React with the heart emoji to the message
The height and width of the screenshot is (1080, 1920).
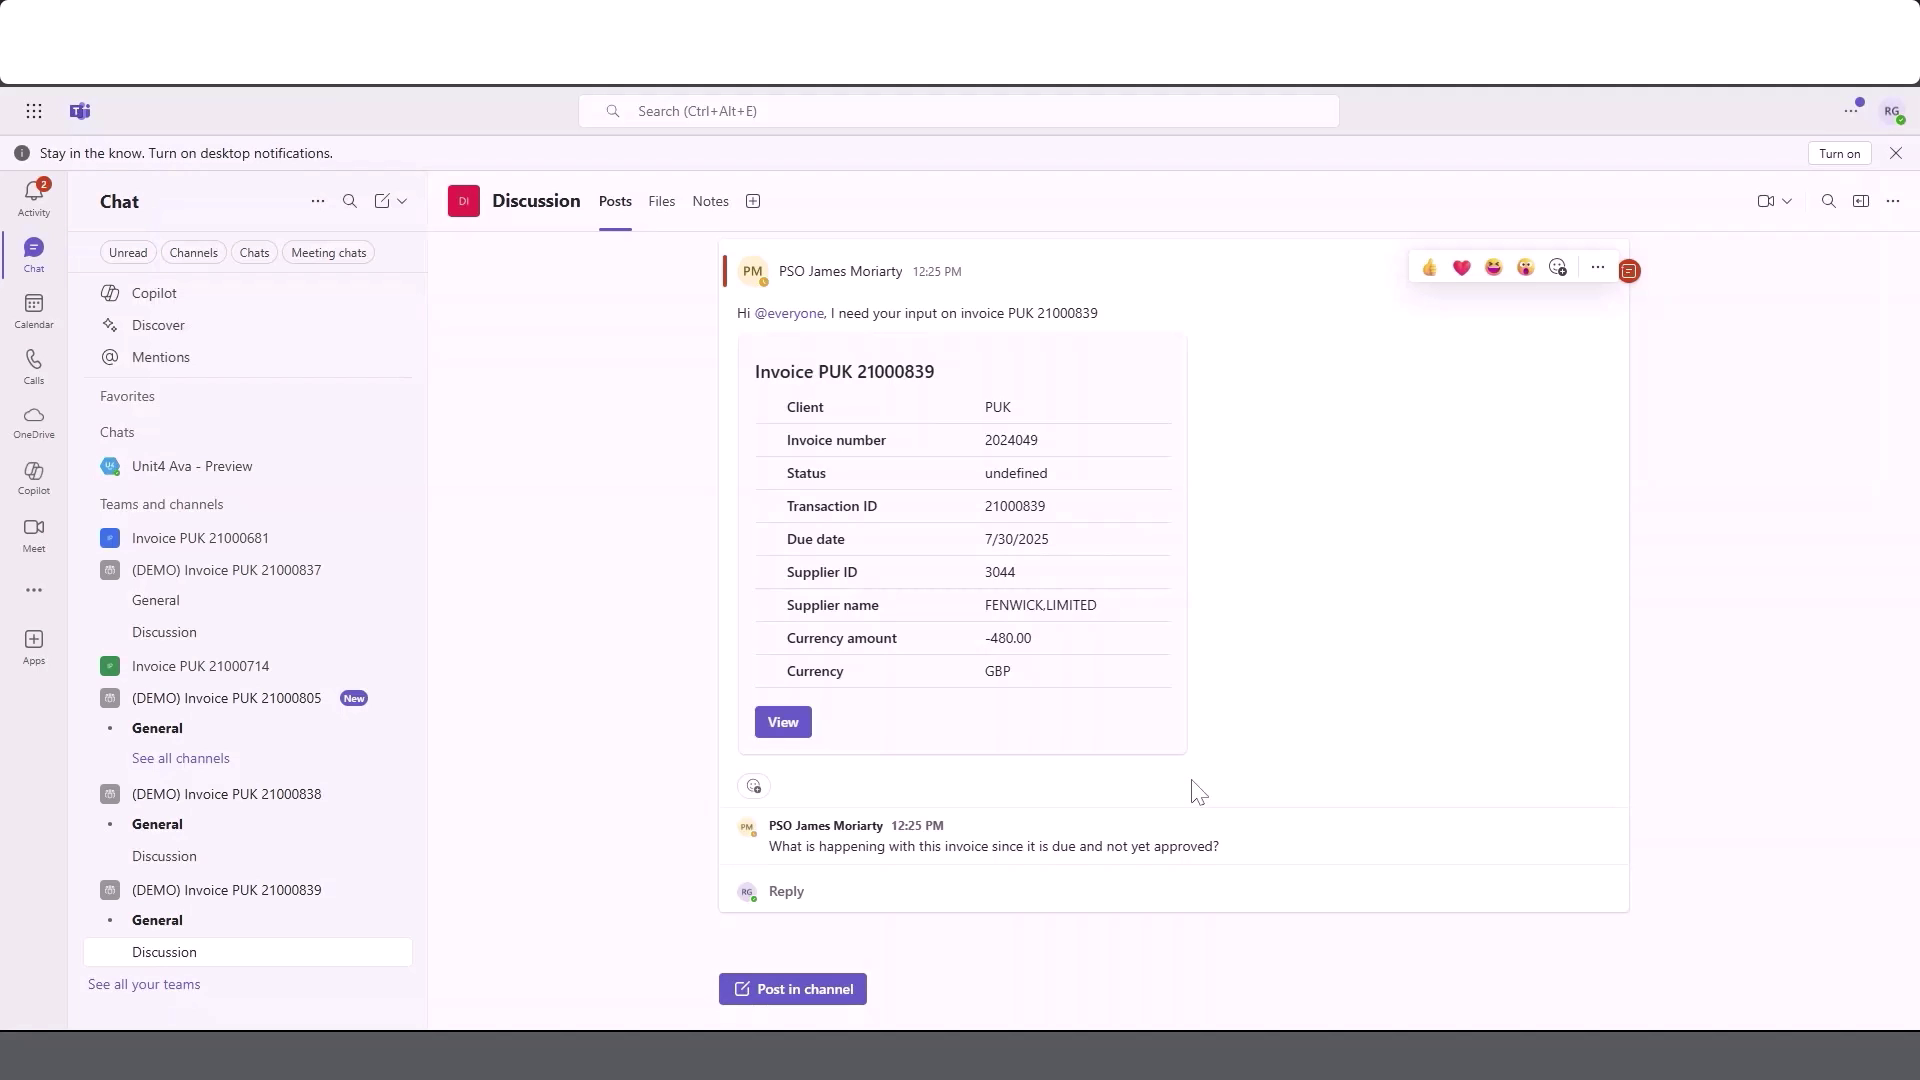point(1461,267)
